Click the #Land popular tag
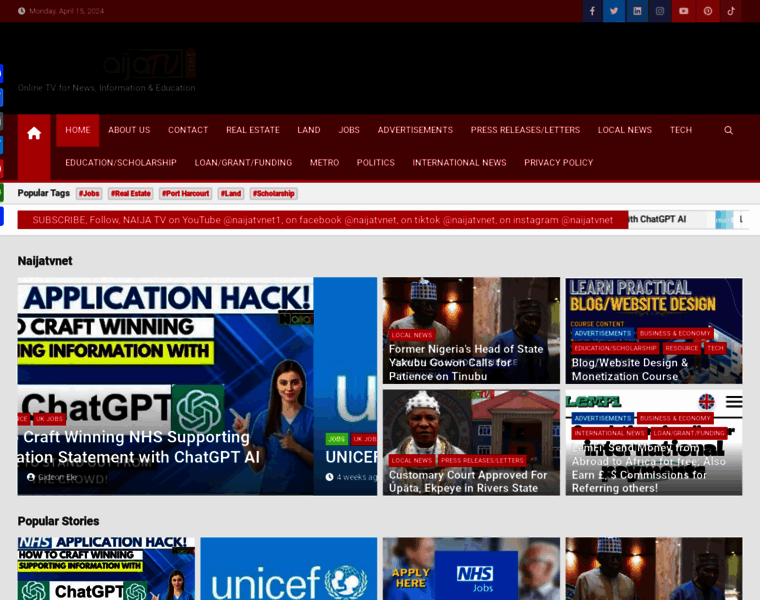The image size is (760, 600). tap(231, 193)
